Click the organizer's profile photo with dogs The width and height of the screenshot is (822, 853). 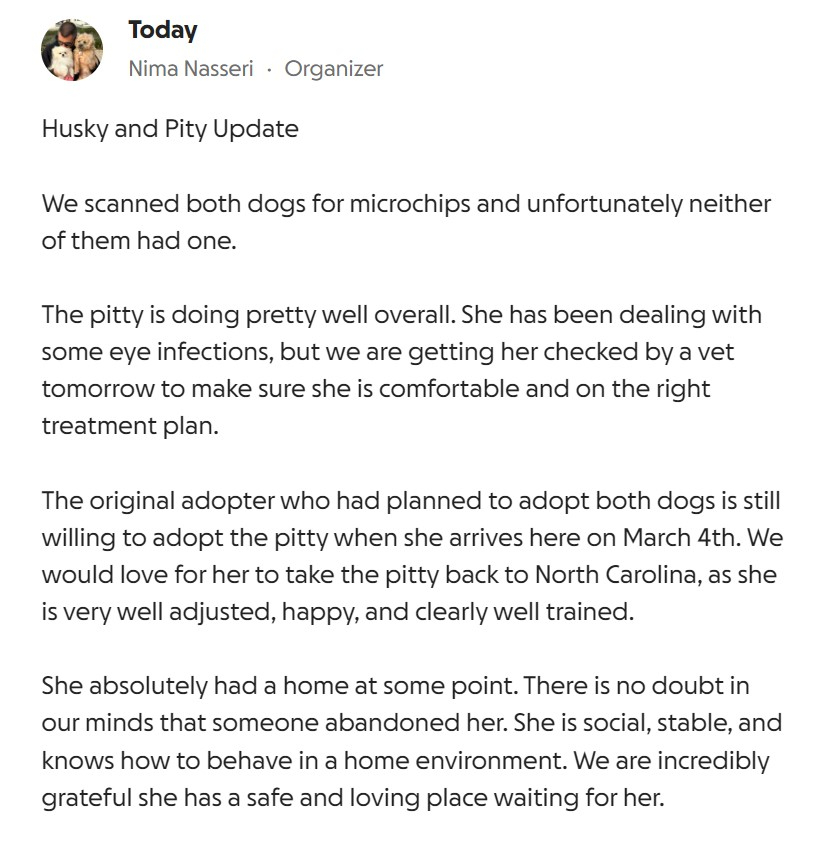(x=72, y=50)
